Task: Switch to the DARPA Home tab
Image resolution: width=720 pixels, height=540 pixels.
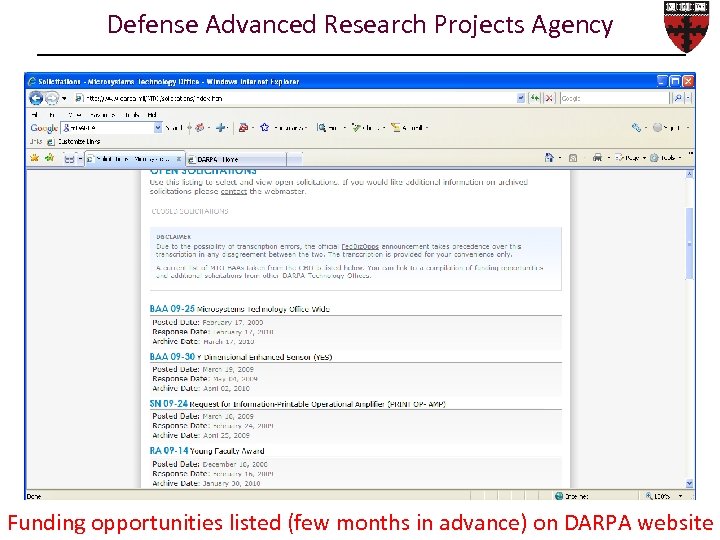Action: coord(236,159)
